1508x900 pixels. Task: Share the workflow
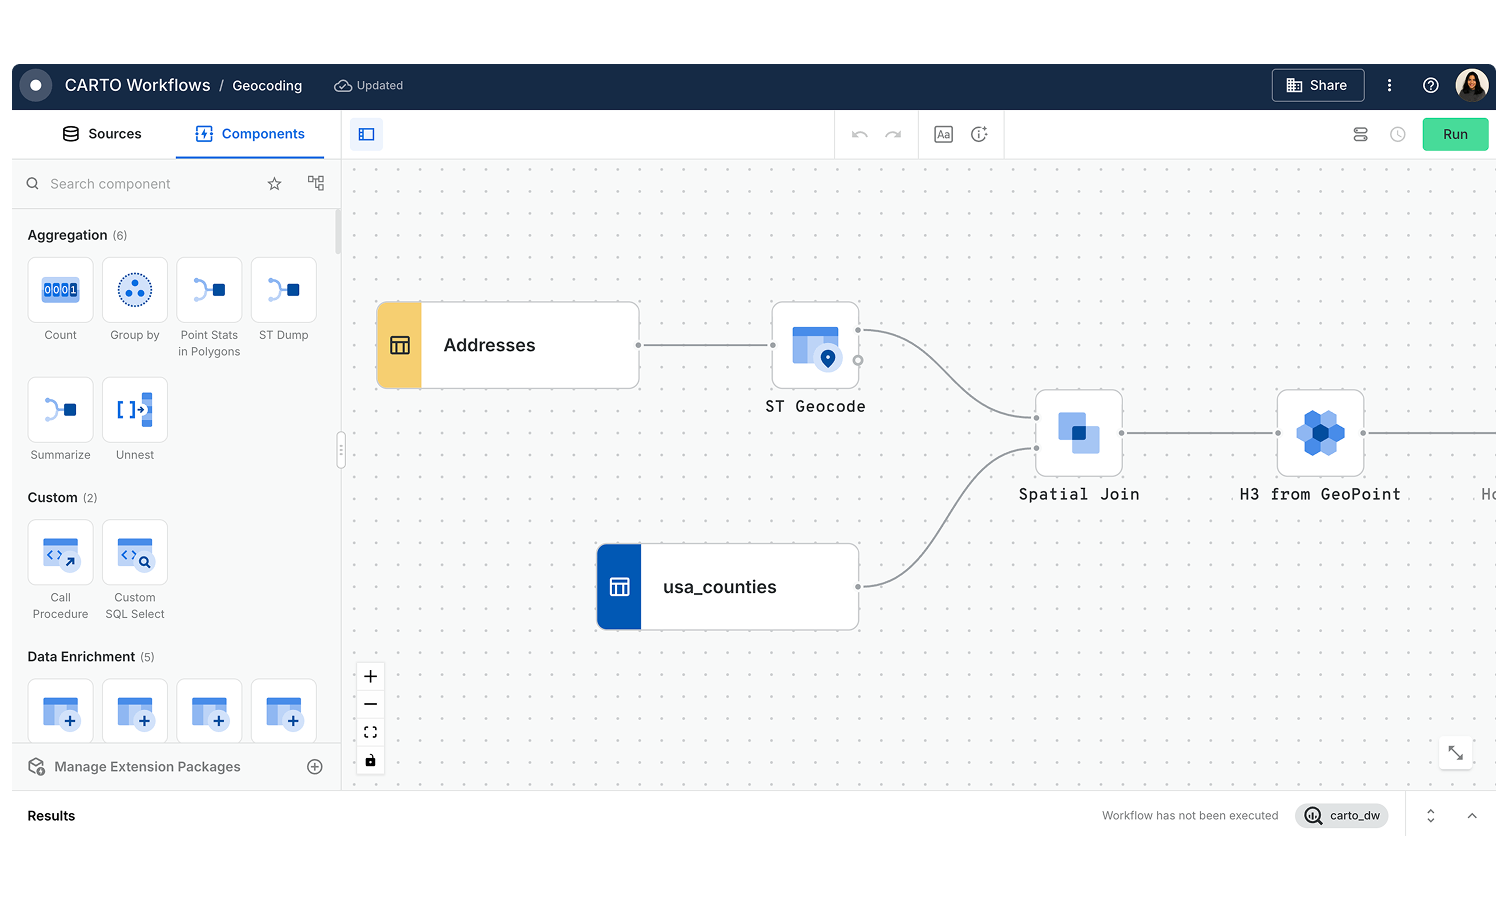1318,85
